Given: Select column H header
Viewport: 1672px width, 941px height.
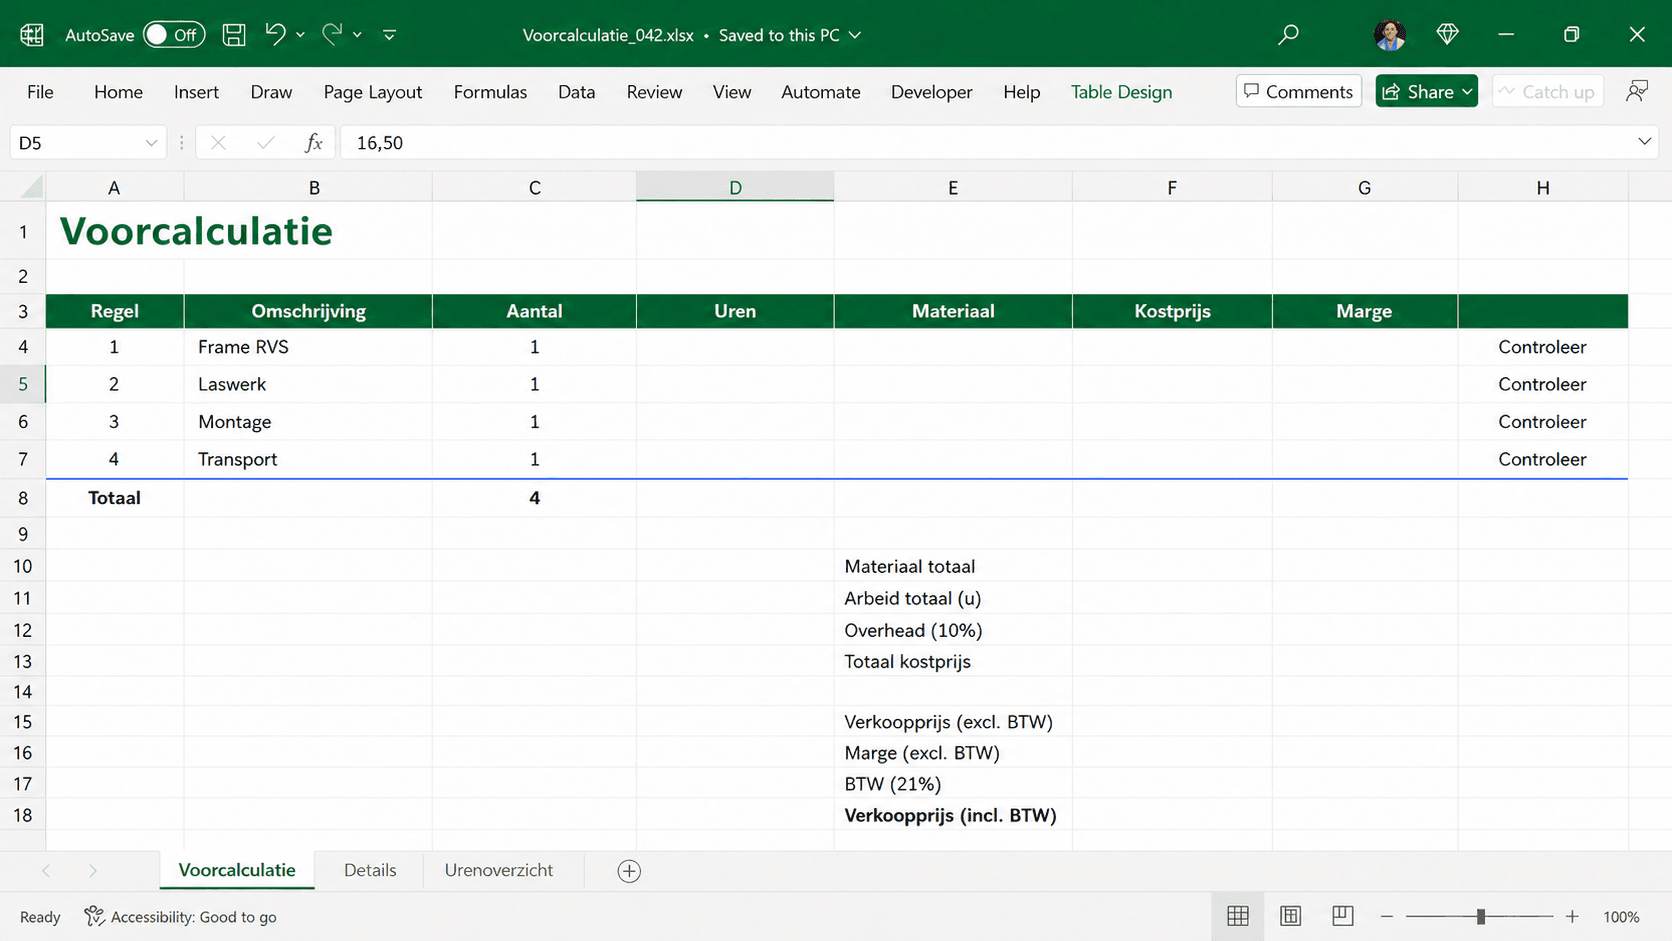Looking at the screenshot, I should click(1543, 187).
